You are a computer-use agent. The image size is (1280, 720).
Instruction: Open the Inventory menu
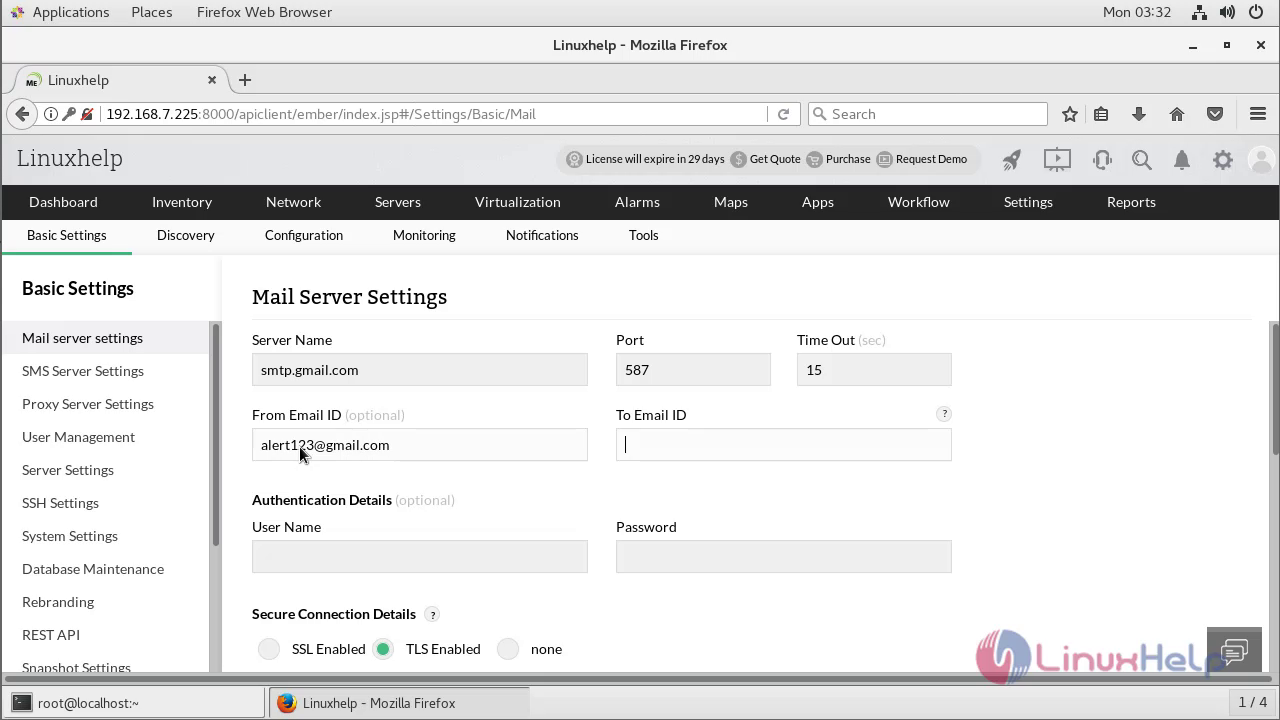click(x=182, y=202)
